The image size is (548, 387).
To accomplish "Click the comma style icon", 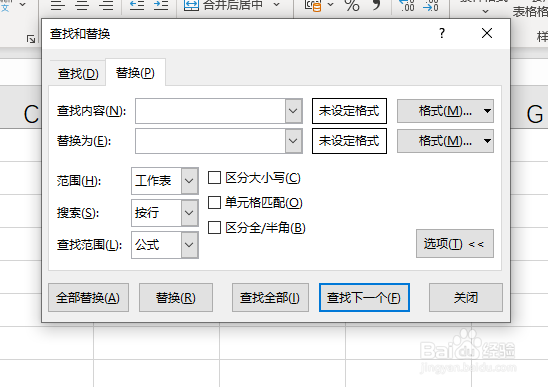I will point(376,5).
